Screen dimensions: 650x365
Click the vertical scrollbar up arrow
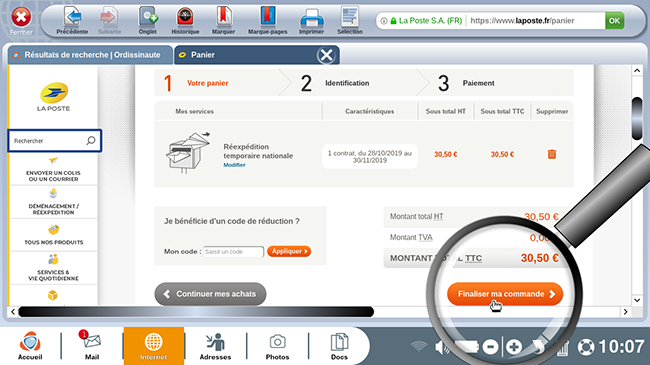(x=637, y=71)
